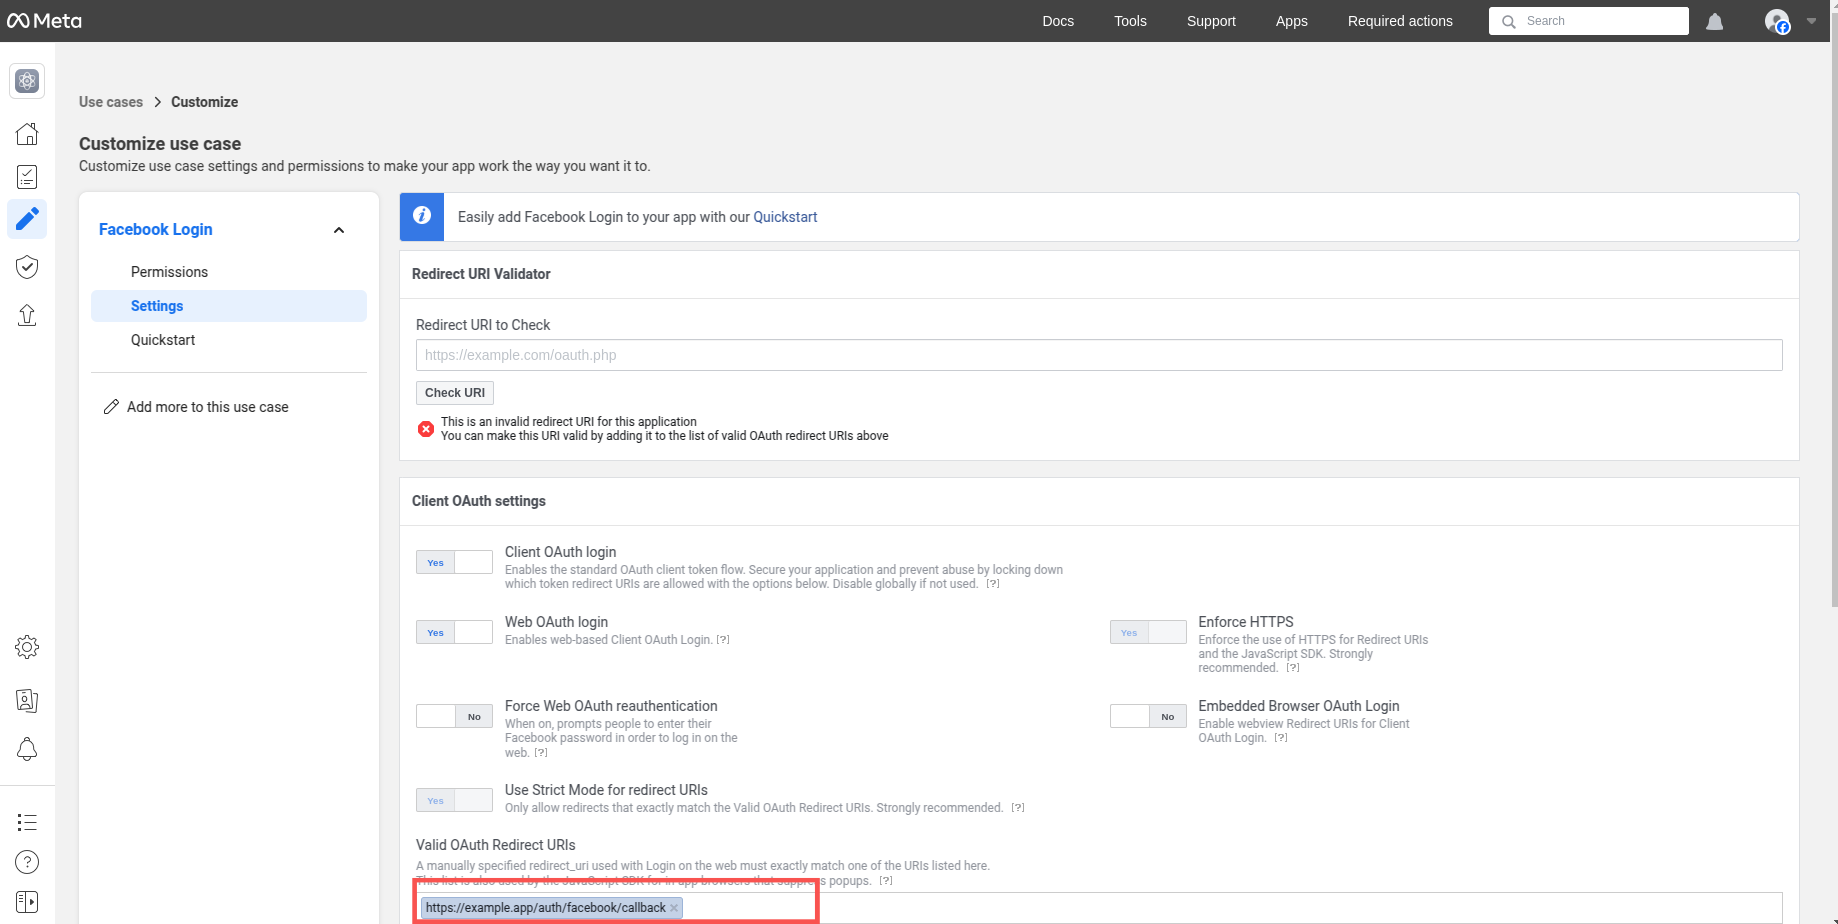Screen dimensions: 1838x924
Task: Open the dashboard home icon in sidebar
Action: (x=27, y=134)
